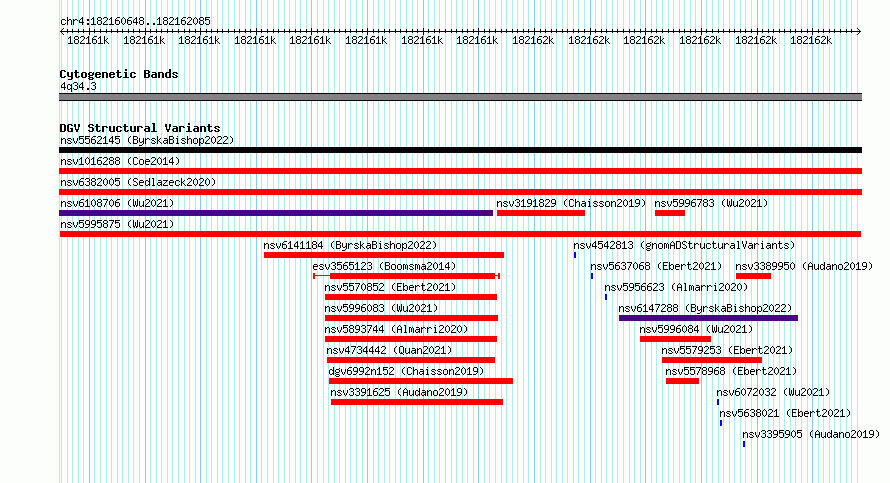Screen dimensions: 890x483
Task: Select nsv6141184 (ByrskaBishop2022) label
Action: [x=350, y=245]
